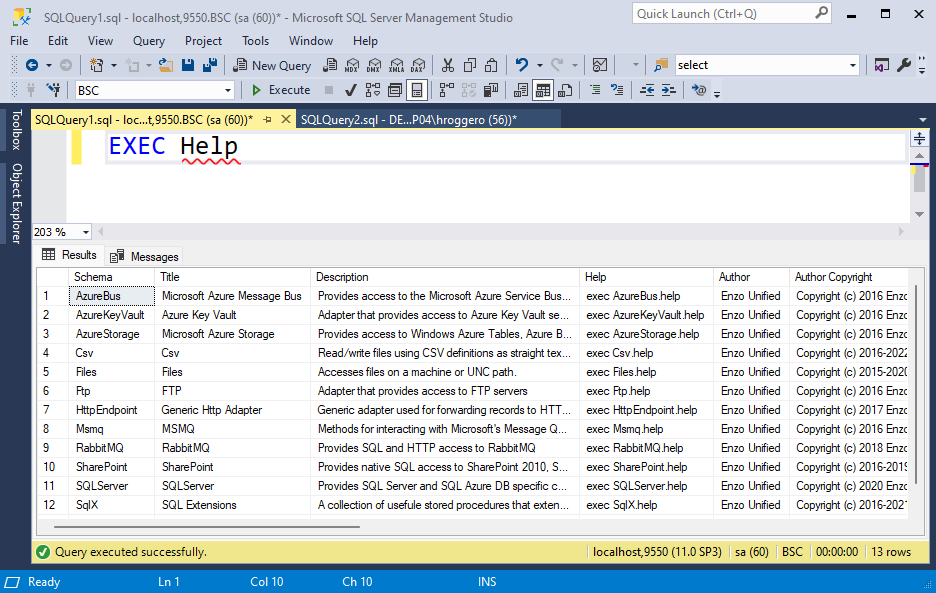Open a new DMX query

pos(374,65)
